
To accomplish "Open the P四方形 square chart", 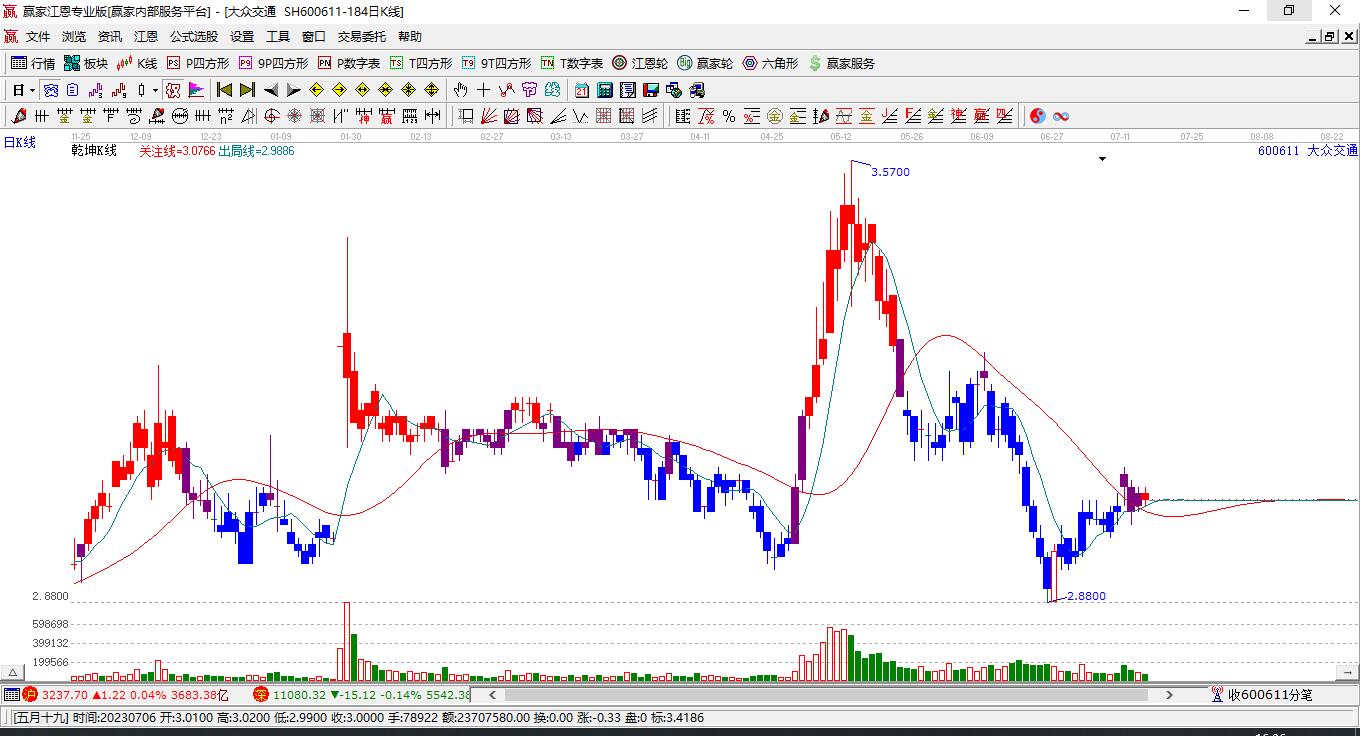I will click(x=198, y=63).
